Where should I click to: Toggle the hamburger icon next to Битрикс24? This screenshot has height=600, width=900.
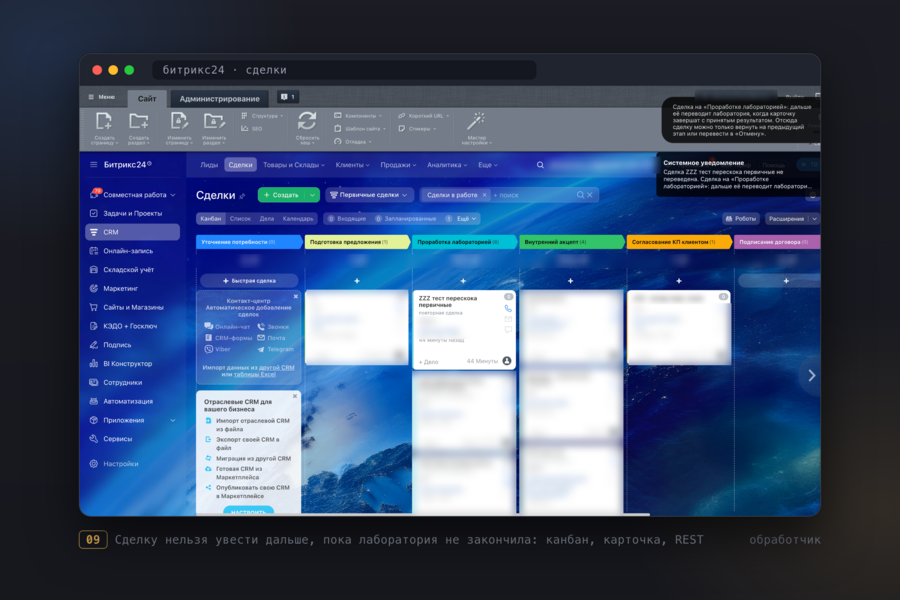[94, 165]
